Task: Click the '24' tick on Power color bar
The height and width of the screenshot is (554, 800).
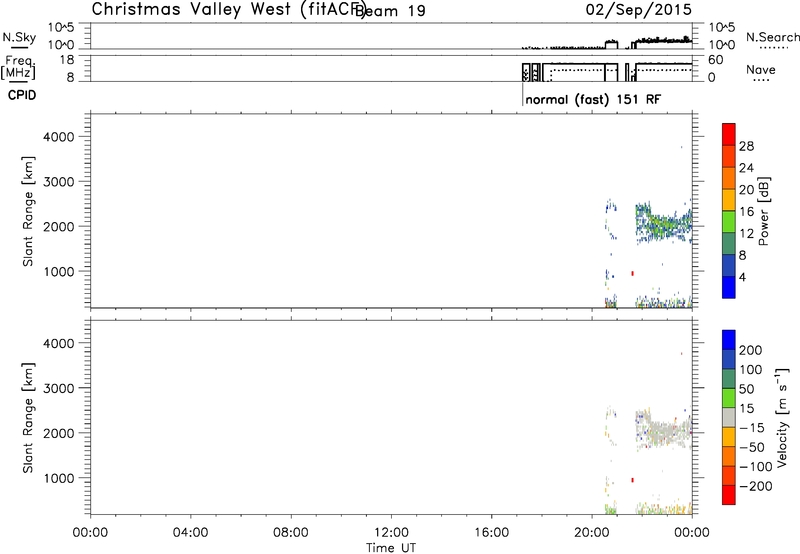Action: click(746, 168)
